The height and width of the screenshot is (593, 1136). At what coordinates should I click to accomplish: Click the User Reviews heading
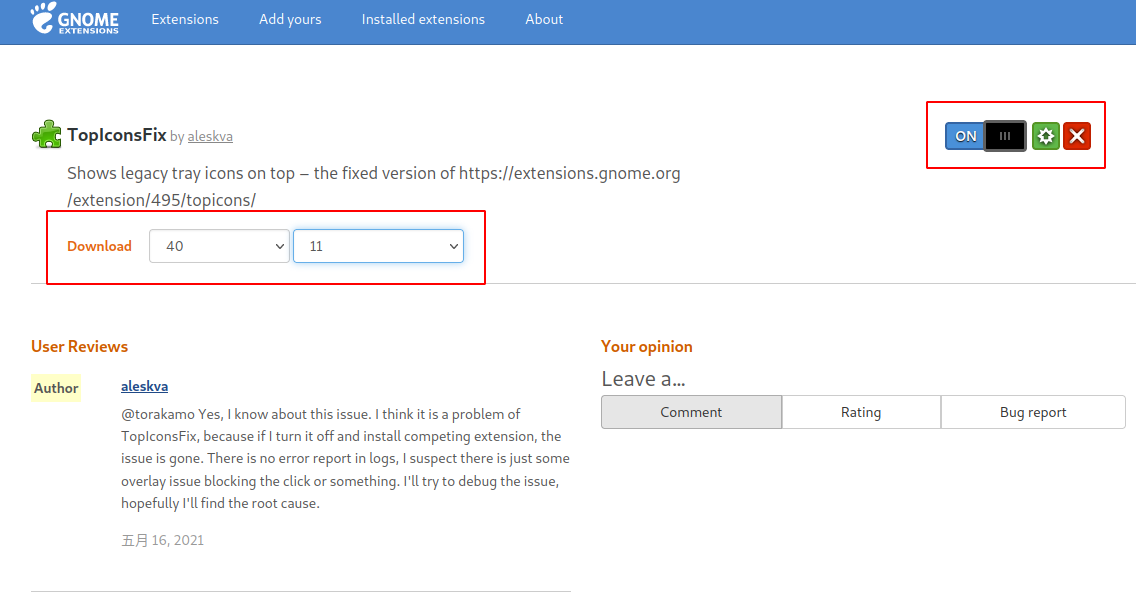click(x=80, y=347)
